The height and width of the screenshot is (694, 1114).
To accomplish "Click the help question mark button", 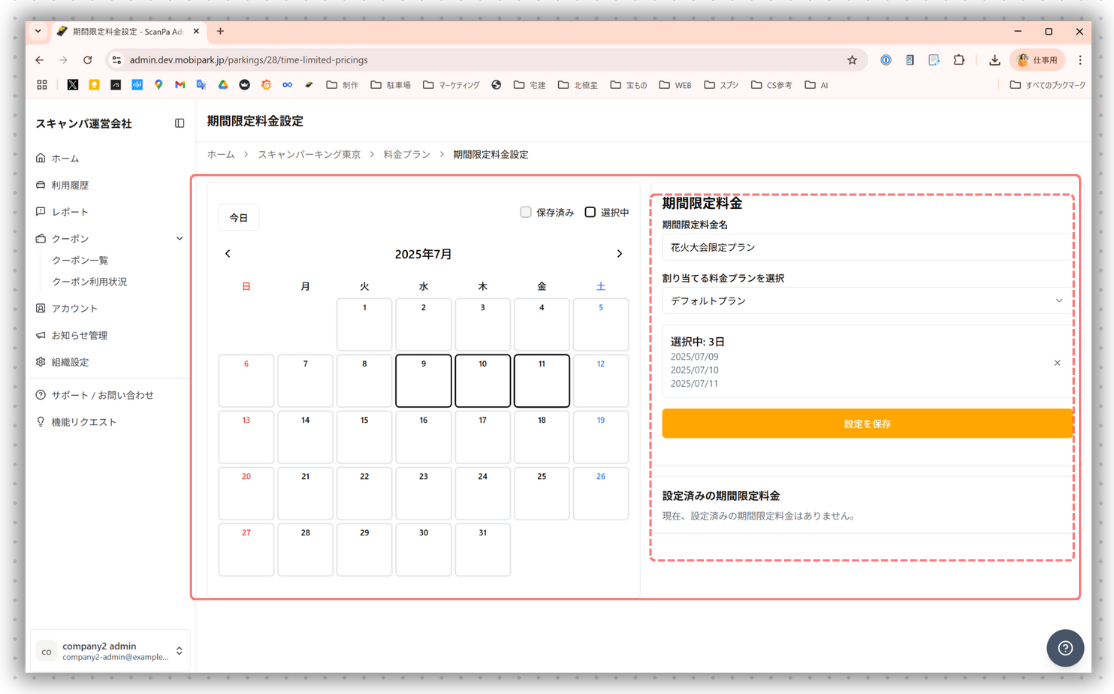I will click(x=1065, y=648).
